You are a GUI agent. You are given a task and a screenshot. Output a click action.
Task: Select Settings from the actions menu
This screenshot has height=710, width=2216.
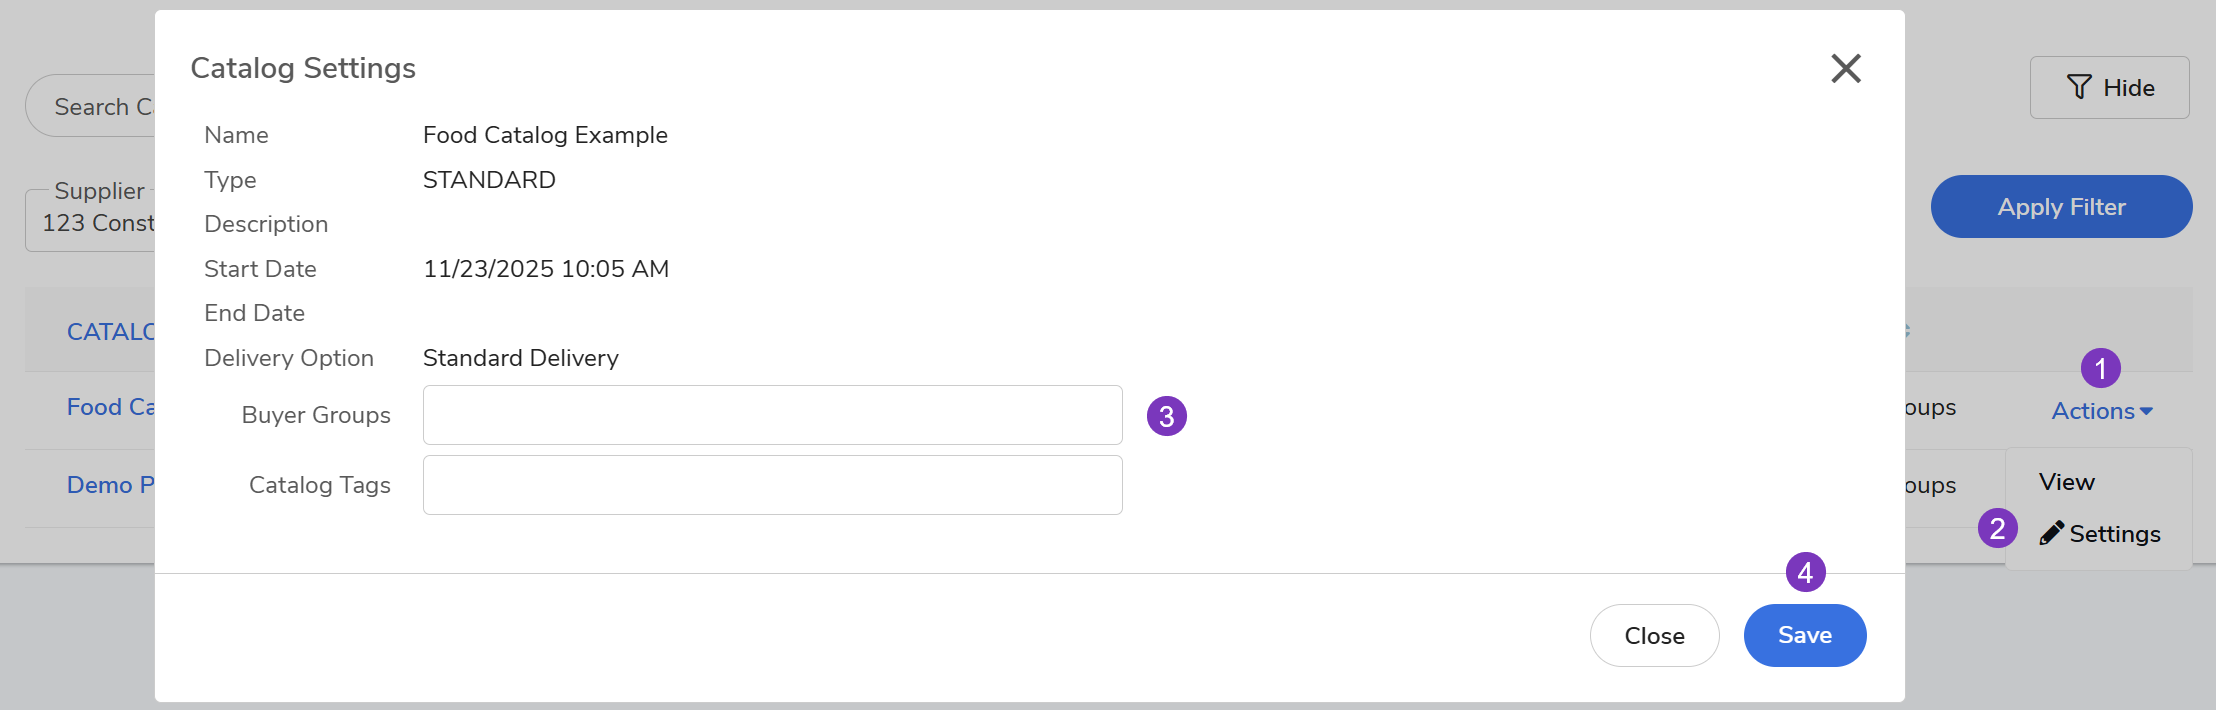pyautogui.click(x=2114, y=534)
